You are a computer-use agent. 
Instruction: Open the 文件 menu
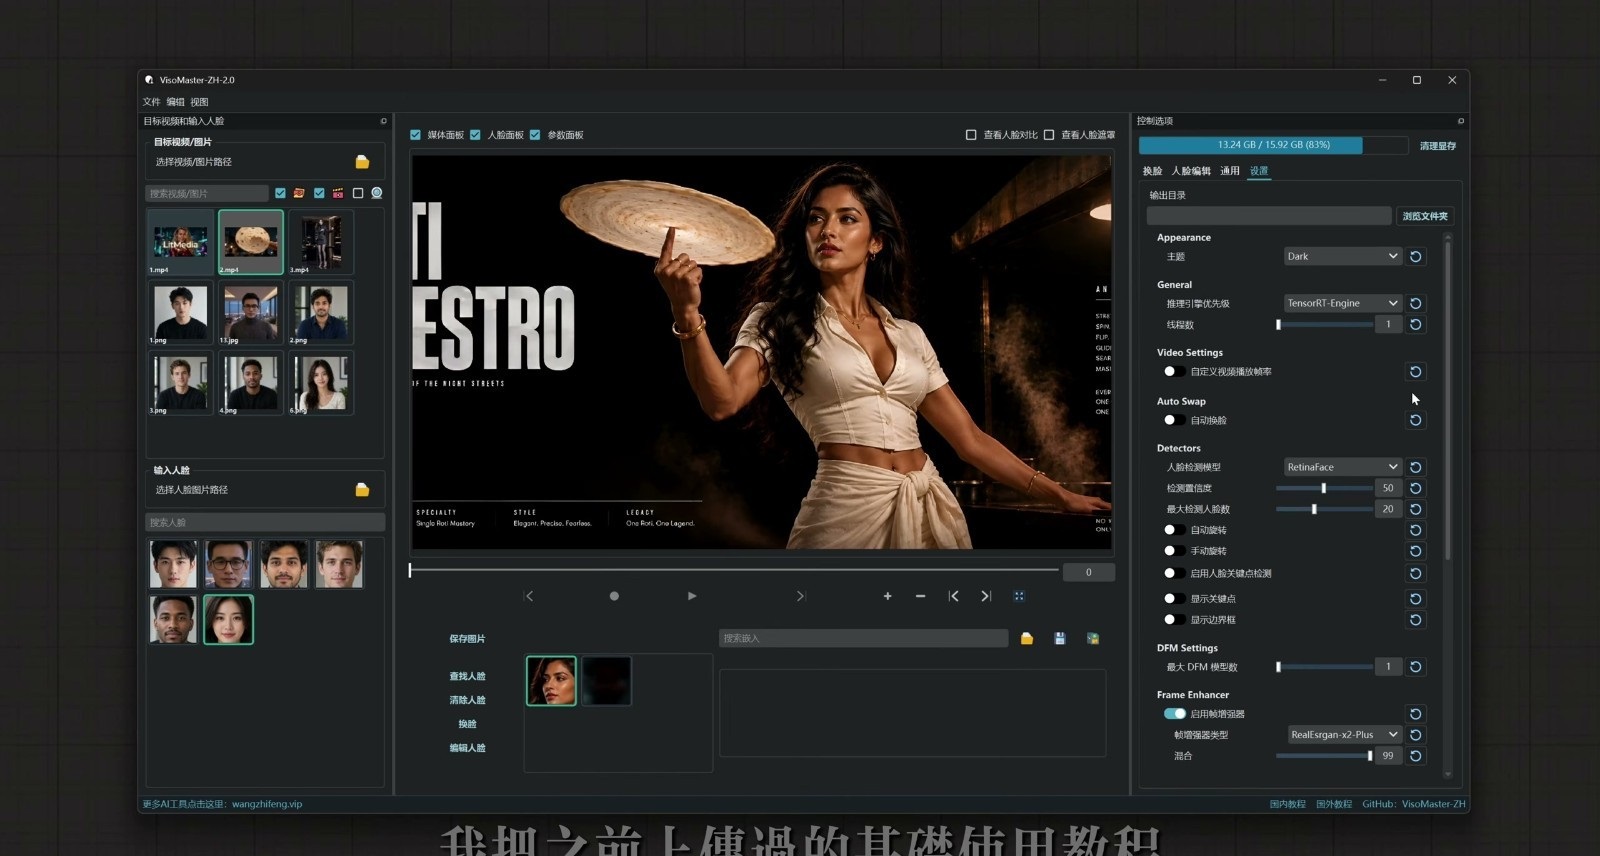[x=151, y=102]
